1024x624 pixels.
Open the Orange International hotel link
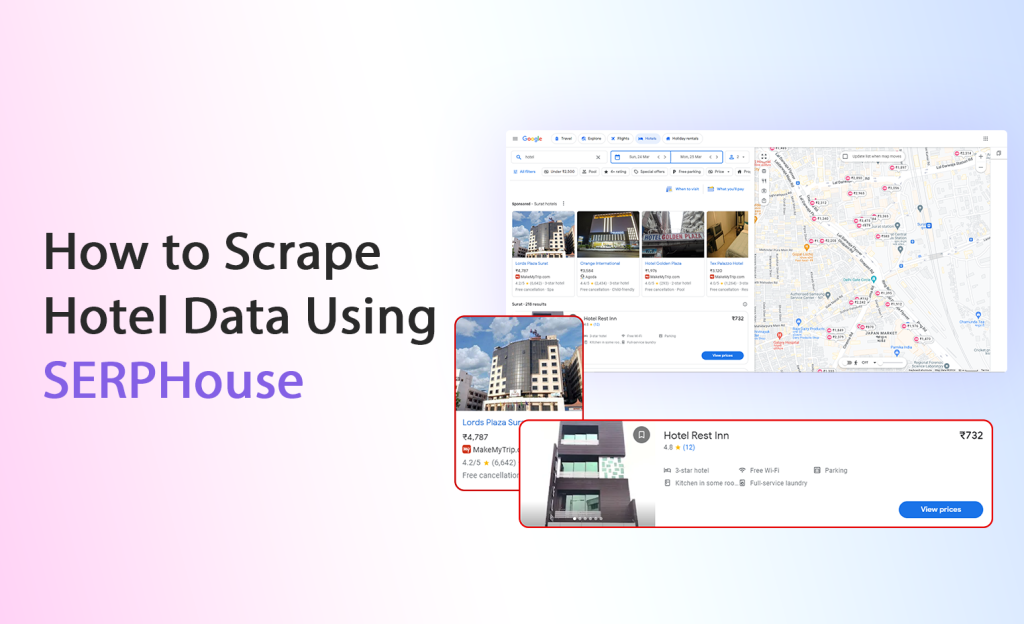pos(600,263)
